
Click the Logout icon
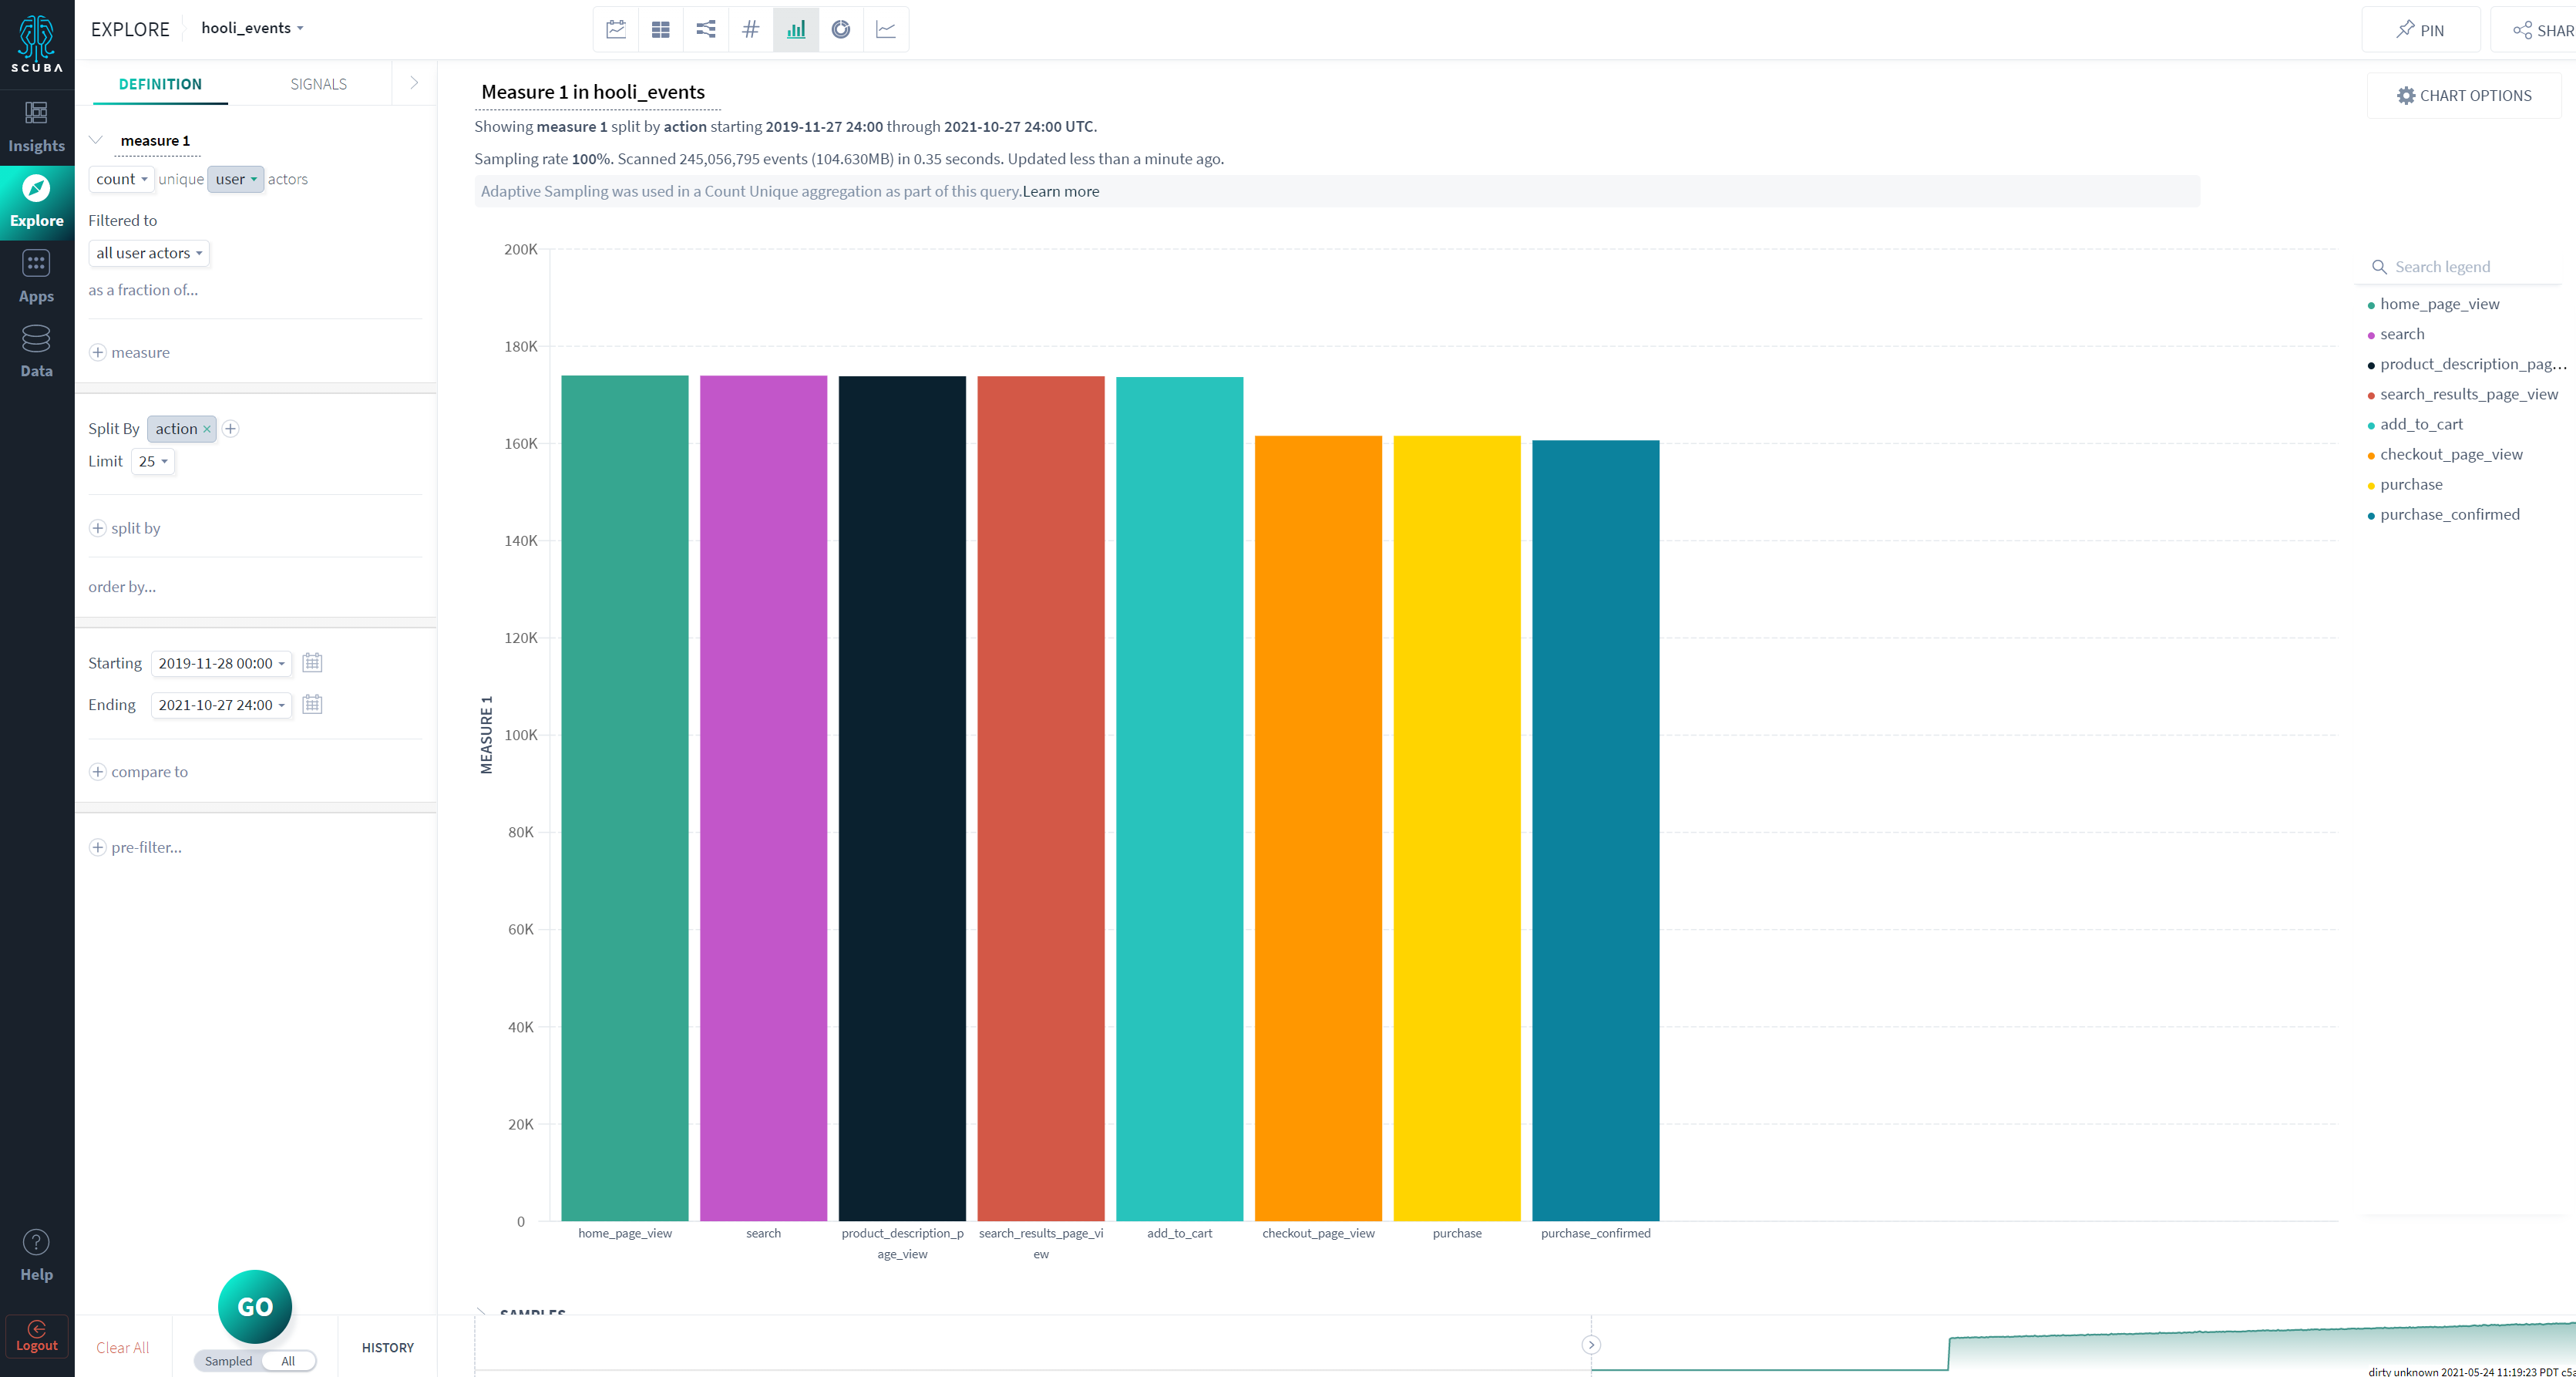coord(37,1336)
